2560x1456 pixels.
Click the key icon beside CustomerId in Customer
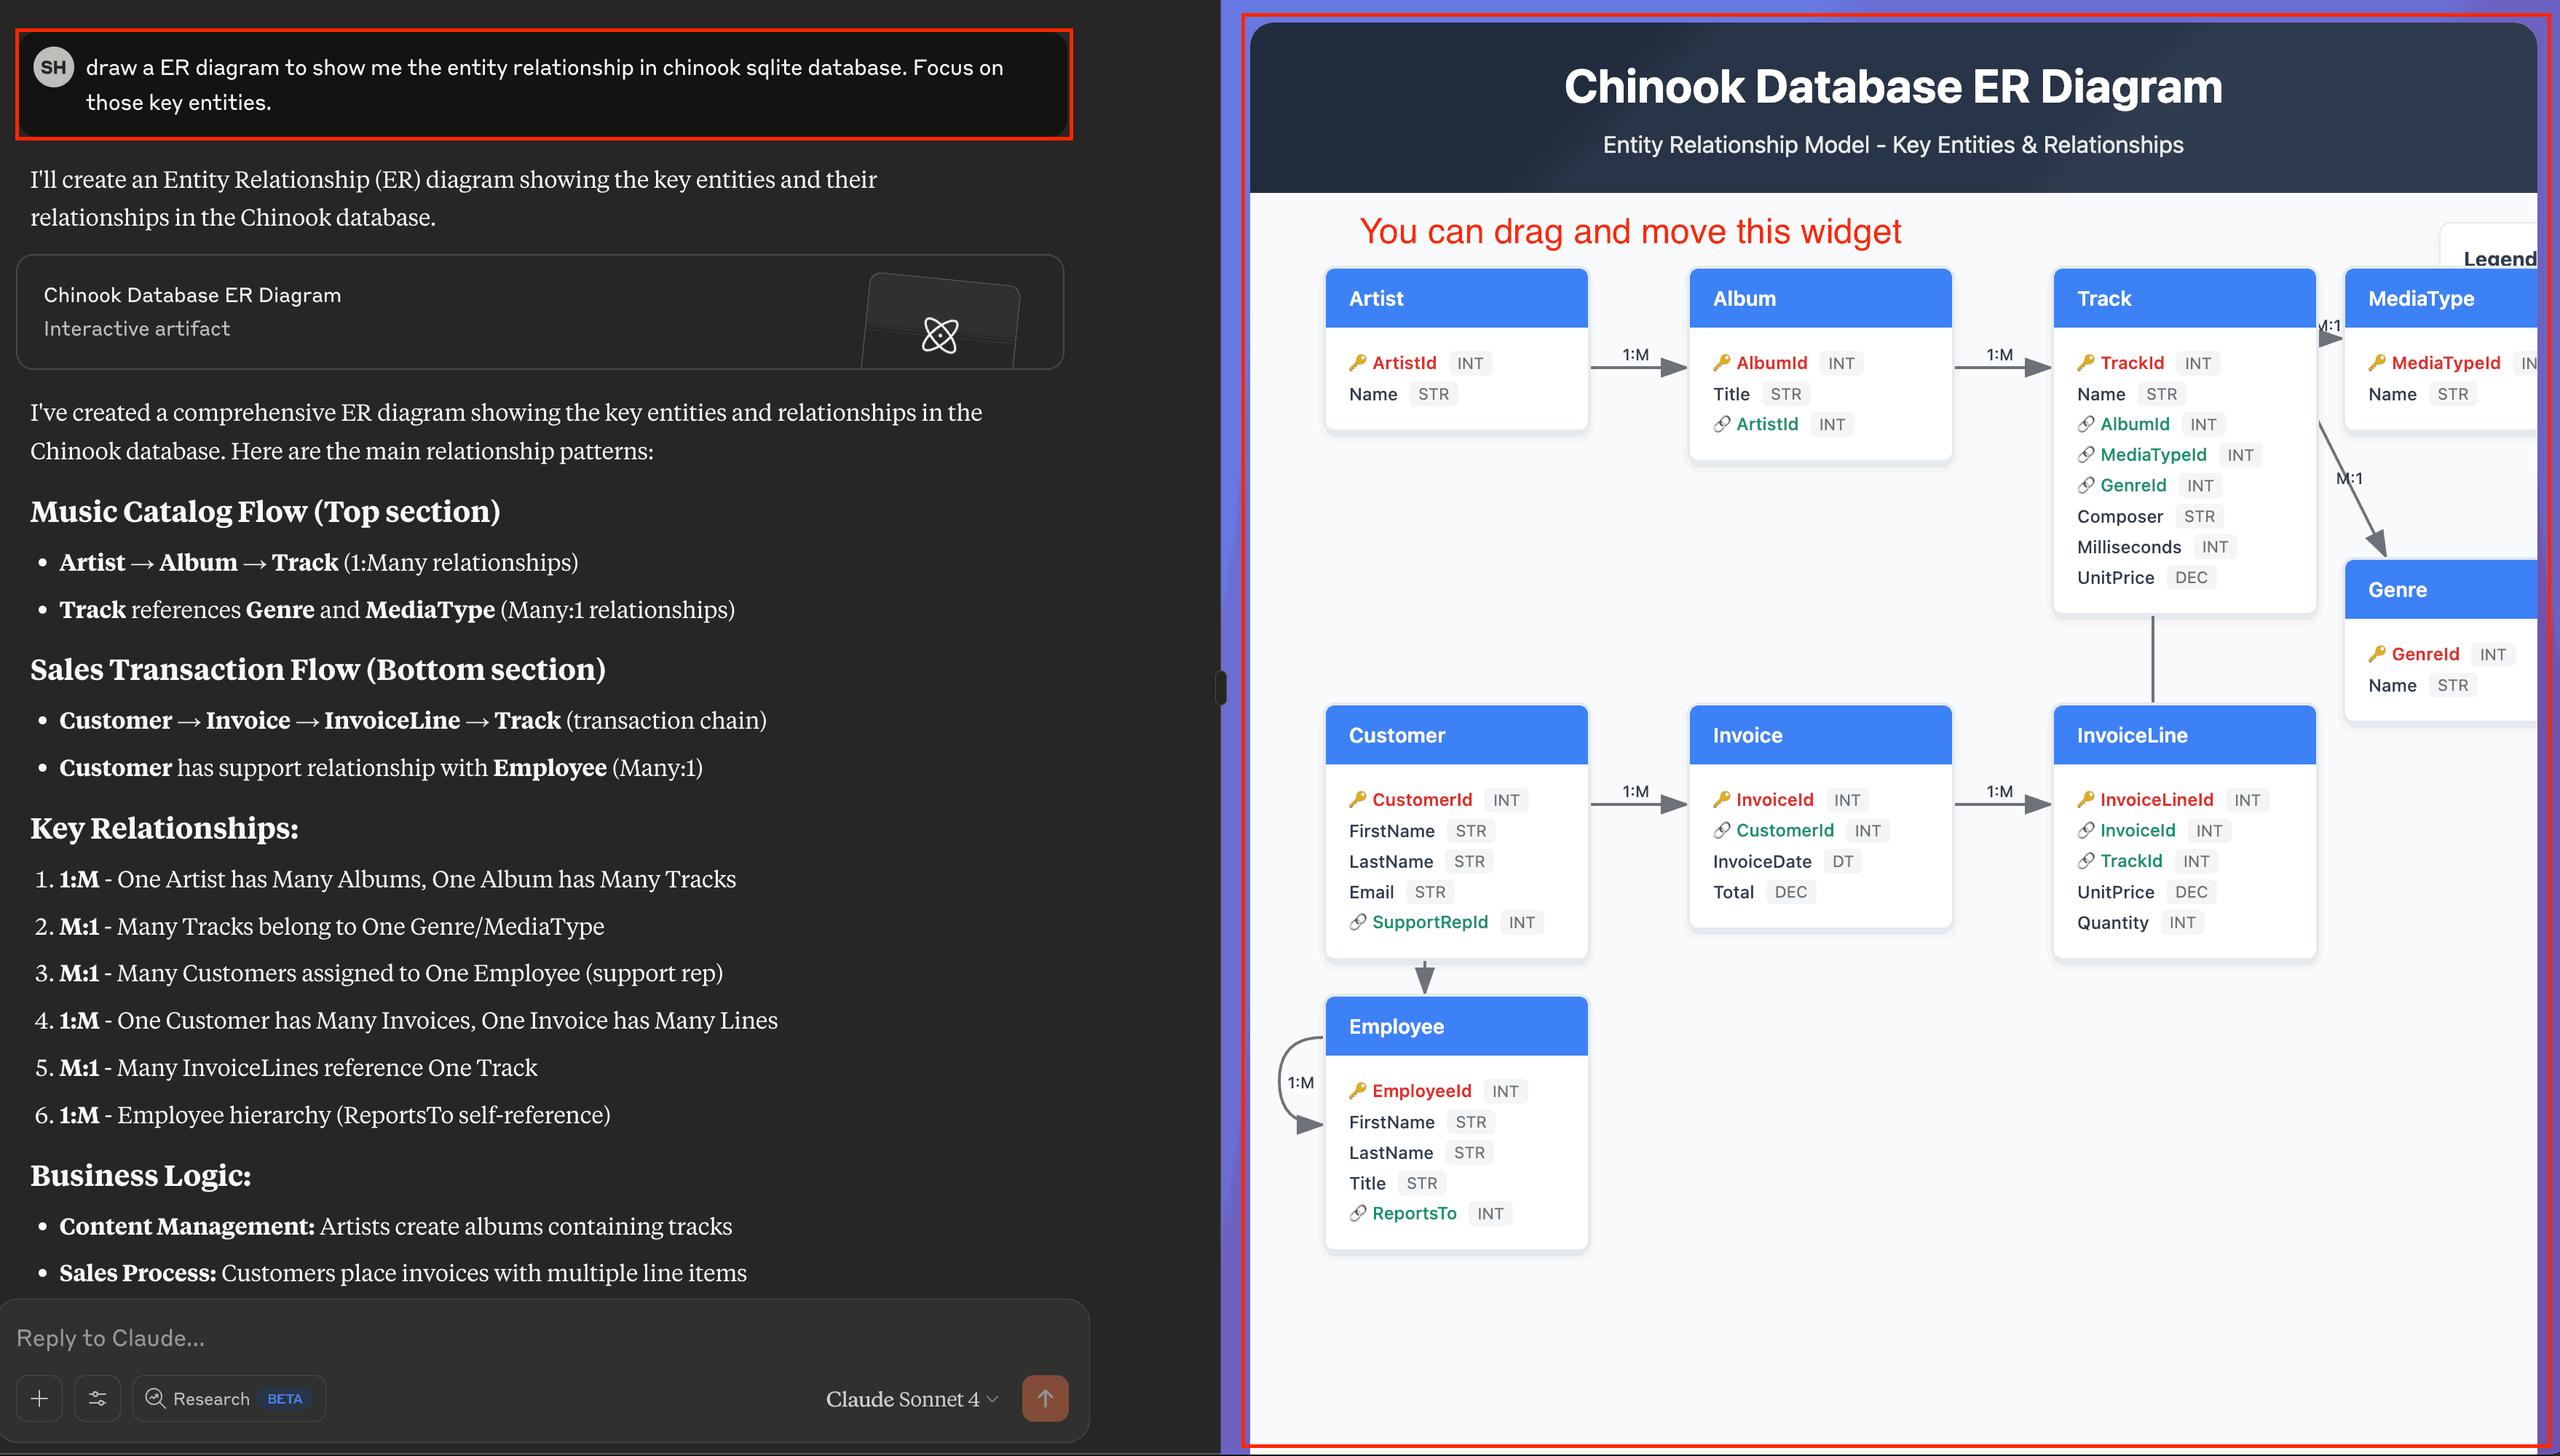1358,800
